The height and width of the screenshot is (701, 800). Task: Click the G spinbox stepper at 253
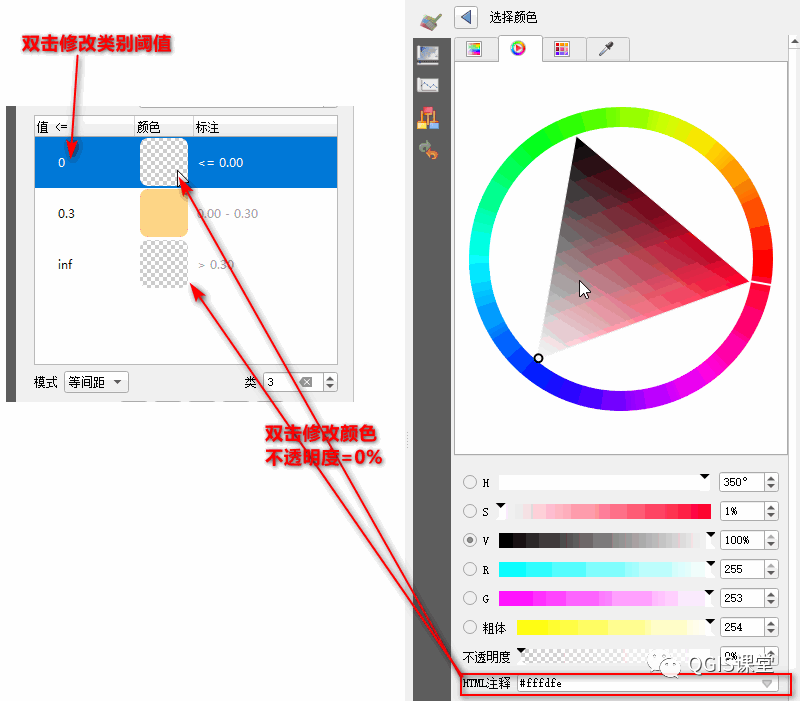point(771,598)
